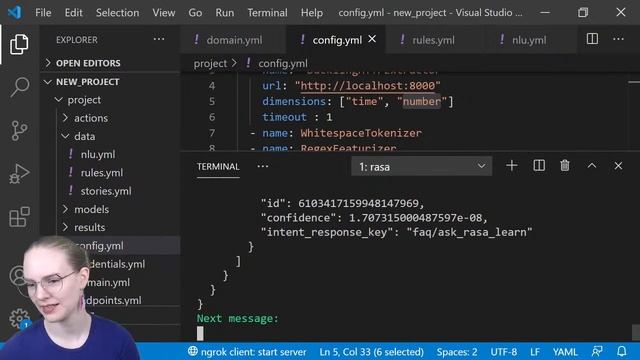Screen dimensions: 640x360
Task: Kill the terminal with trash icon
Action: (565, 166)
